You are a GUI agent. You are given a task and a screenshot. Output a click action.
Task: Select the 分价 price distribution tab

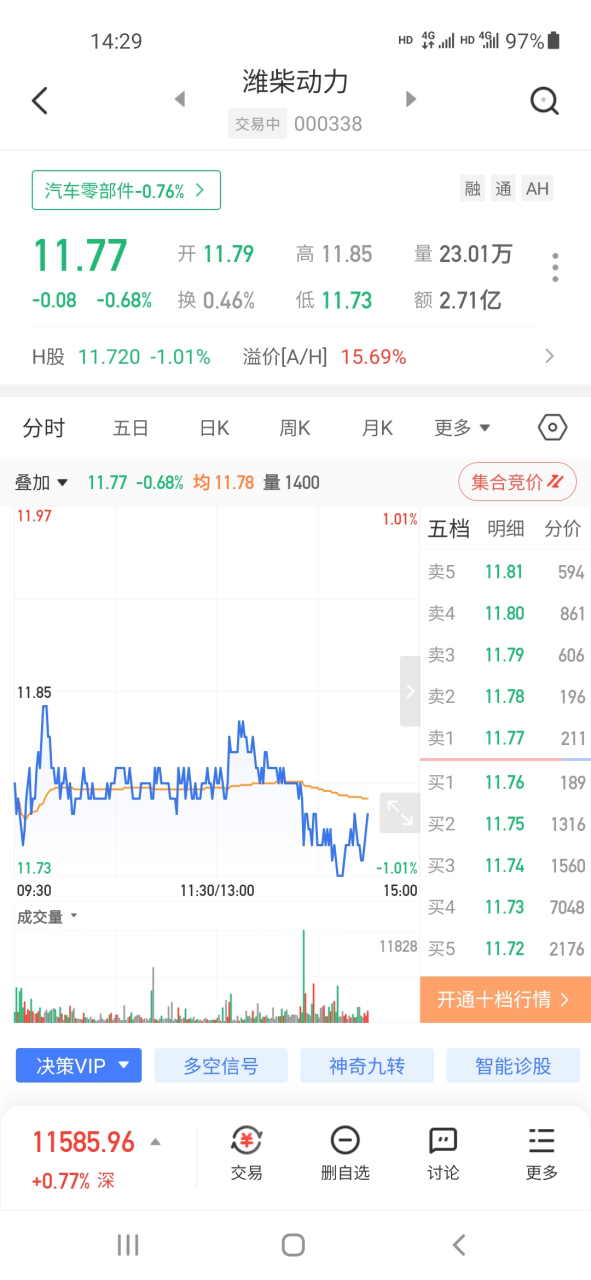point(562,529)
